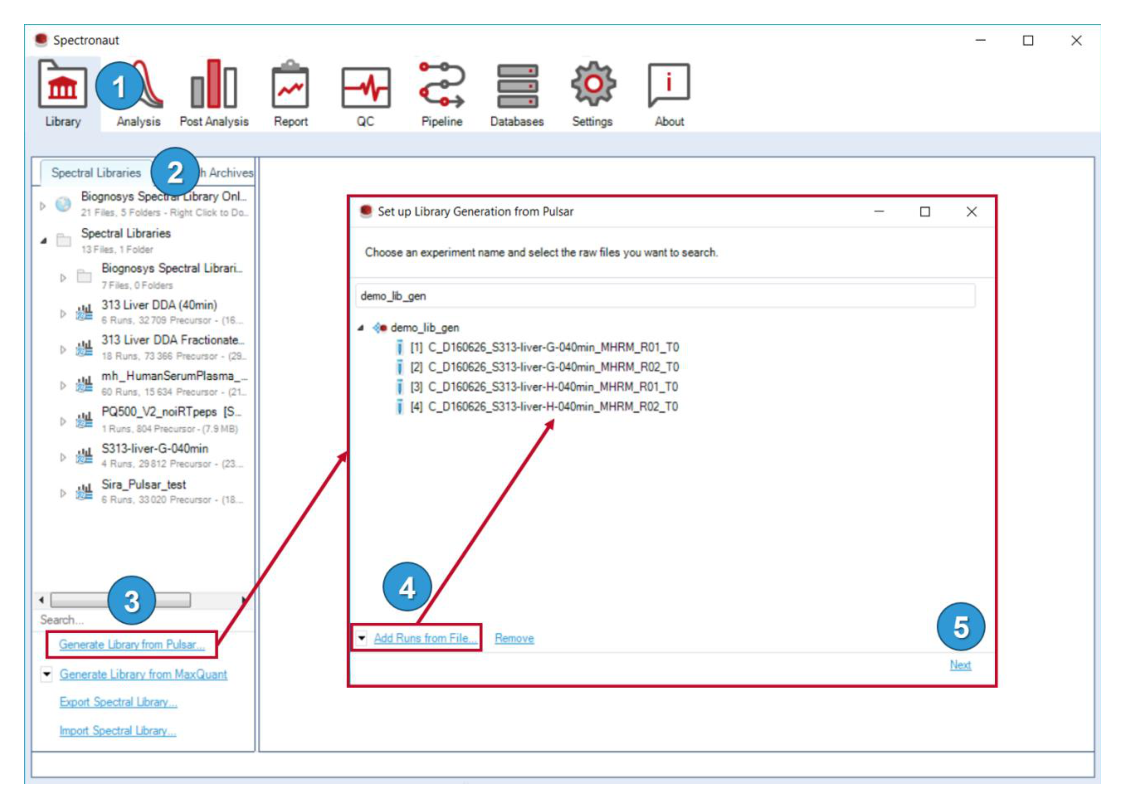Click Generate Library from Pulsar link
Viewport: 1126px width, 808px height.
[x=132, y=644]
